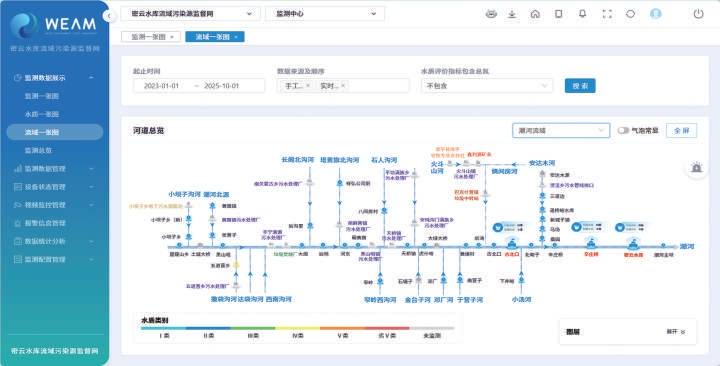Click the WEAM logo
Viewport: 720px width, 366px height.
54,24
